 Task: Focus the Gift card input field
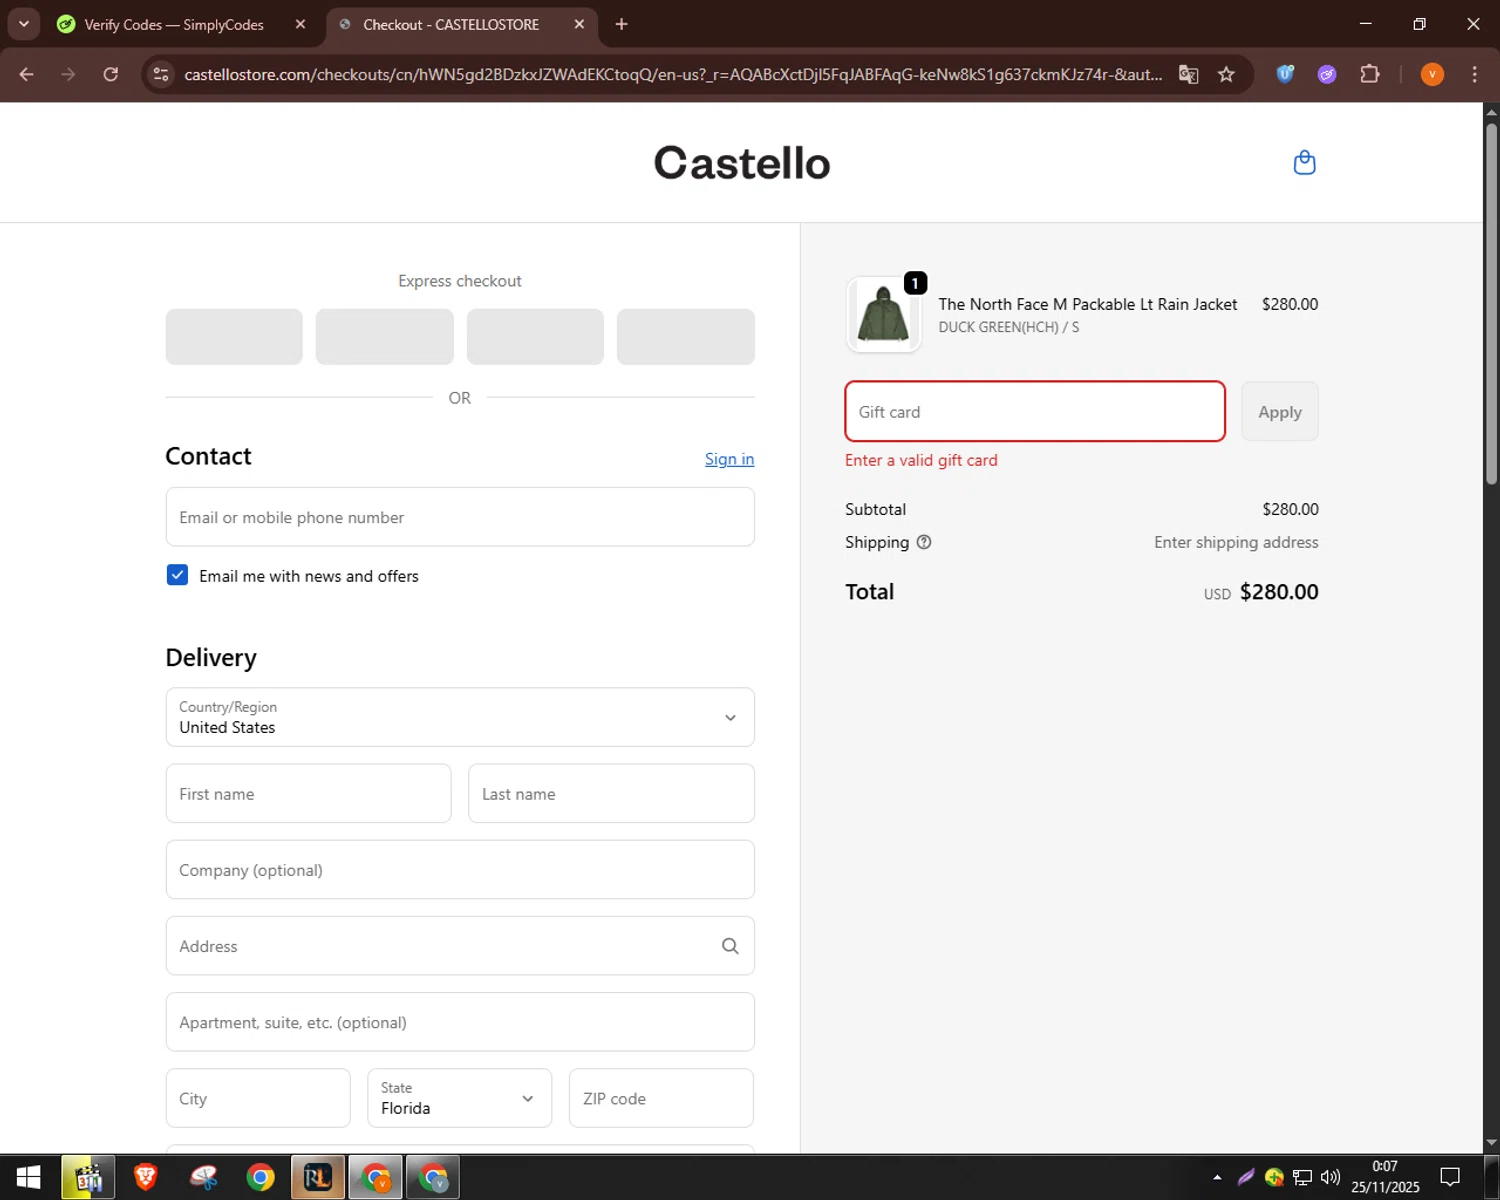pos(1035,411)
